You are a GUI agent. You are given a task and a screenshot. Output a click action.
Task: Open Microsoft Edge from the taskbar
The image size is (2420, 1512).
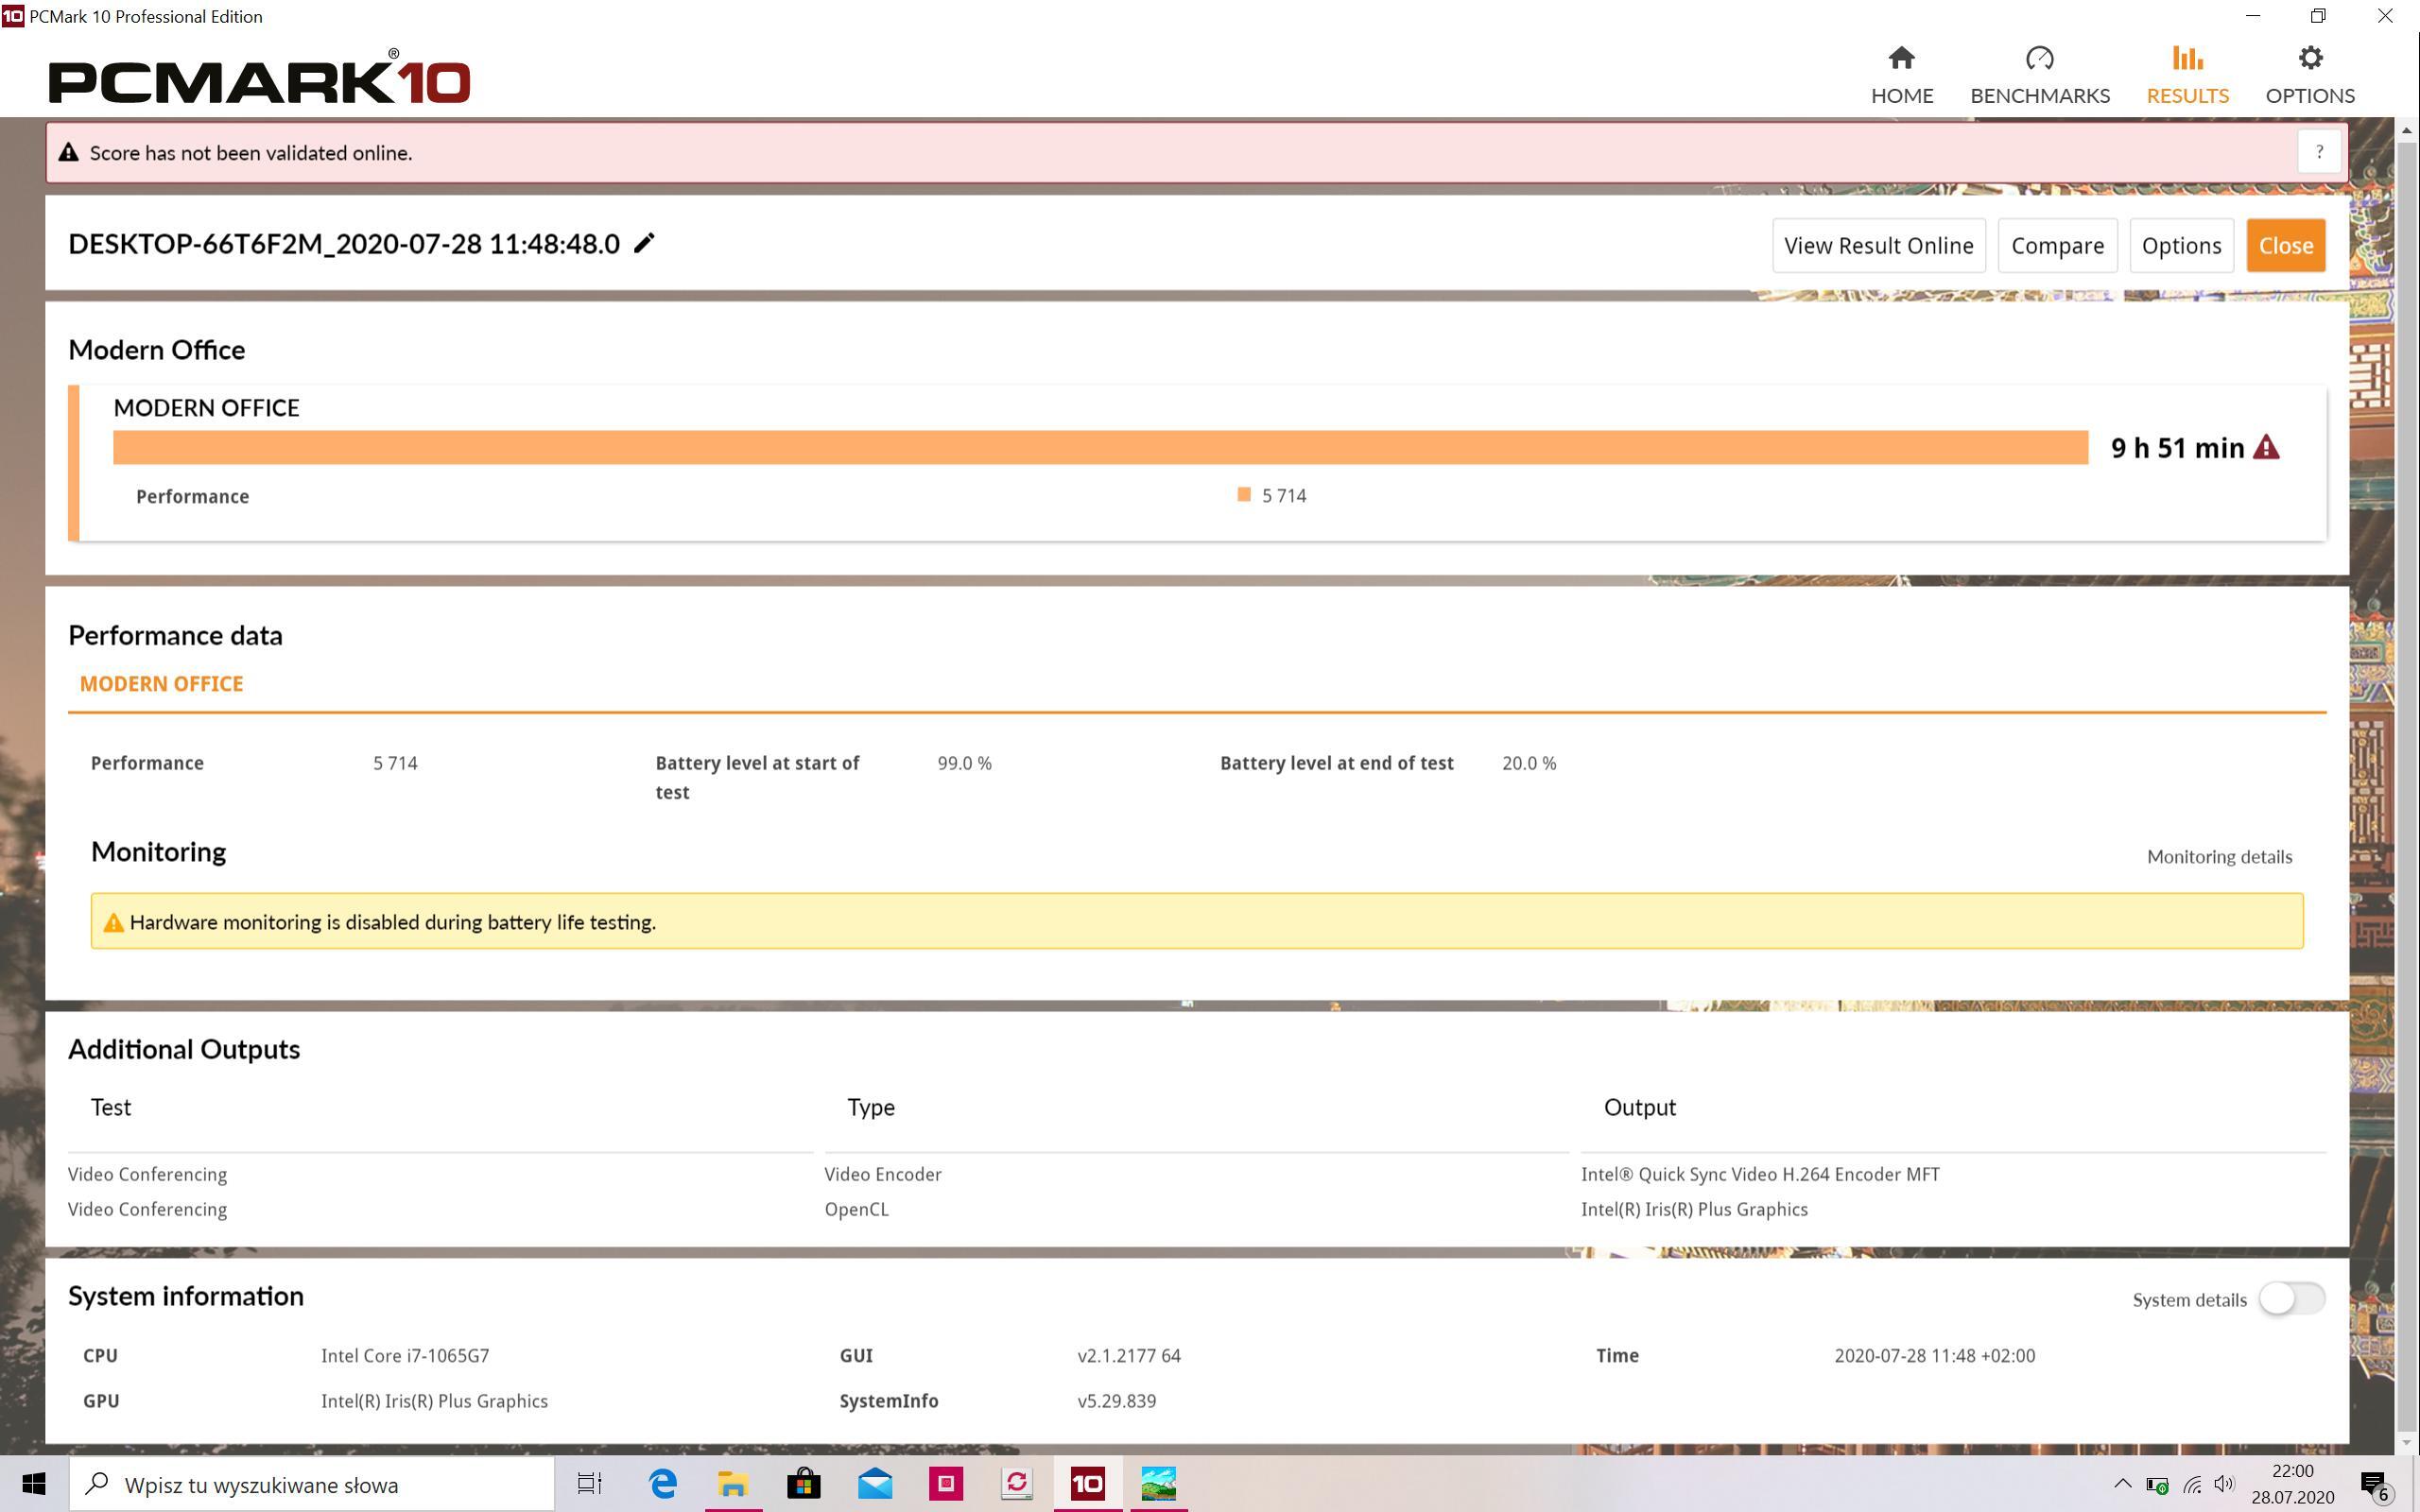pos(663,1484)
